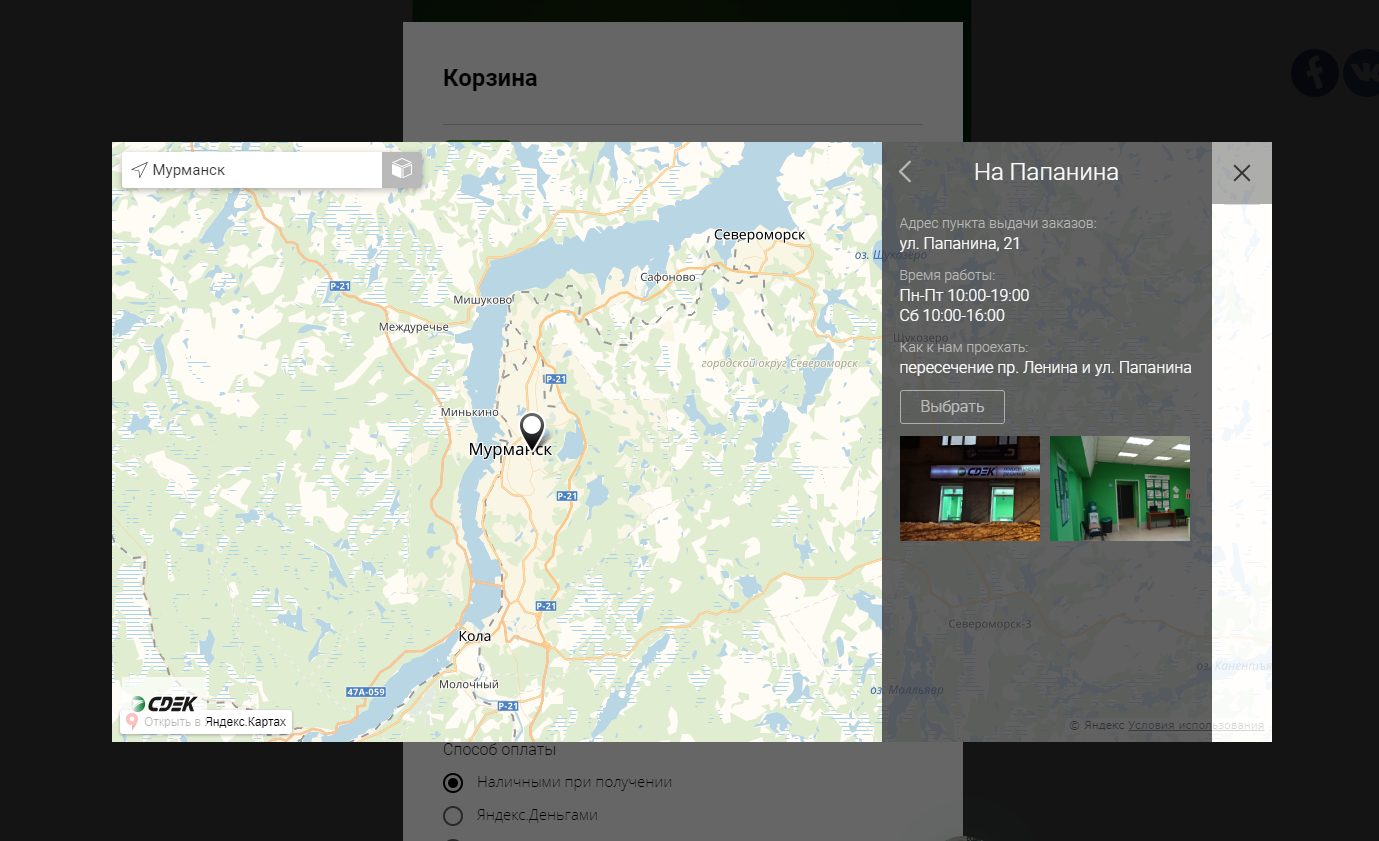Viewport: 1379px width, 841px height.
Task: Click the location arrow icon beside Мурманск
Action: (x=139, y=170)
